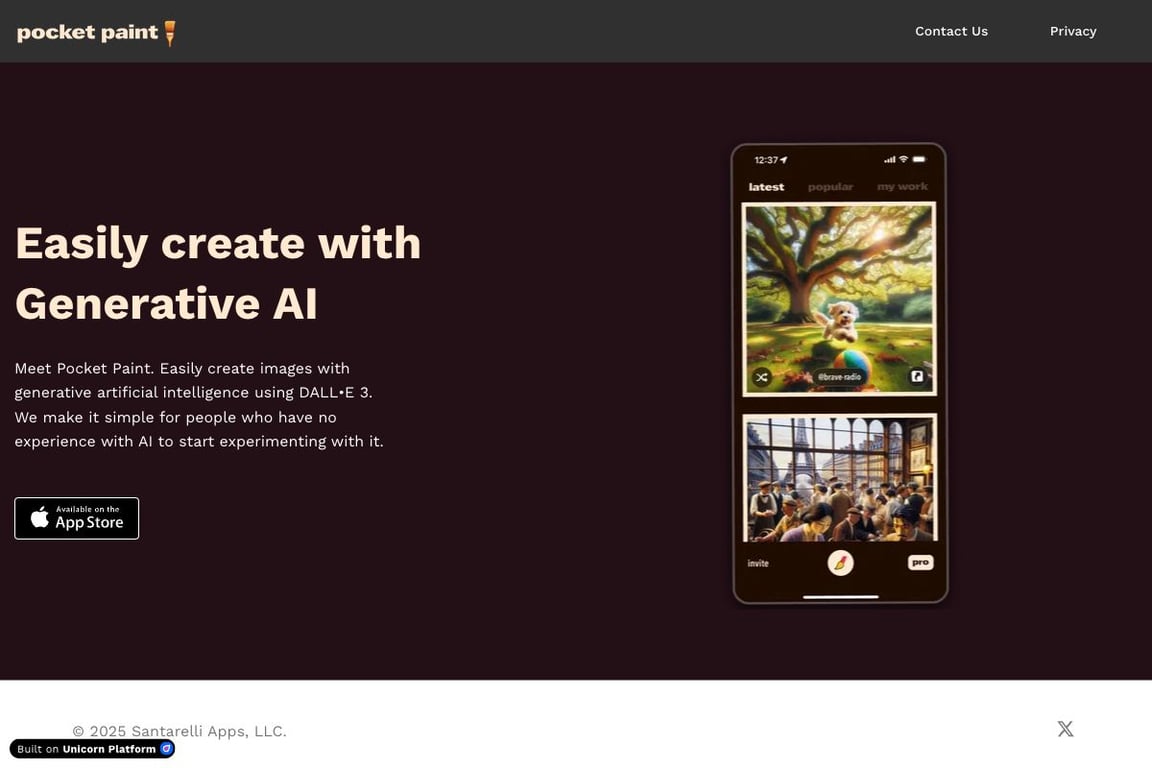Click the pocket paint brush logo icon
Viewport: 1152px width, 768px height.
tap(170, 33)
